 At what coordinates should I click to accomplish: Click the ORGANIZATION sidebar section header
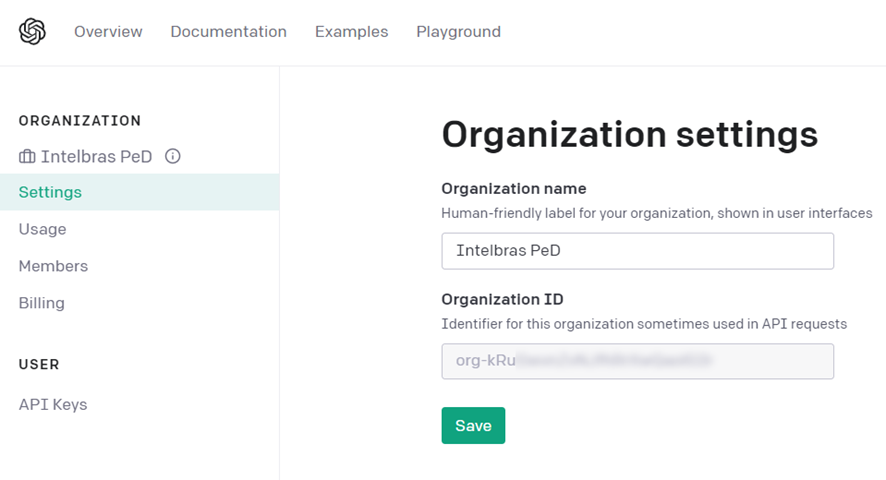(80, 120)
